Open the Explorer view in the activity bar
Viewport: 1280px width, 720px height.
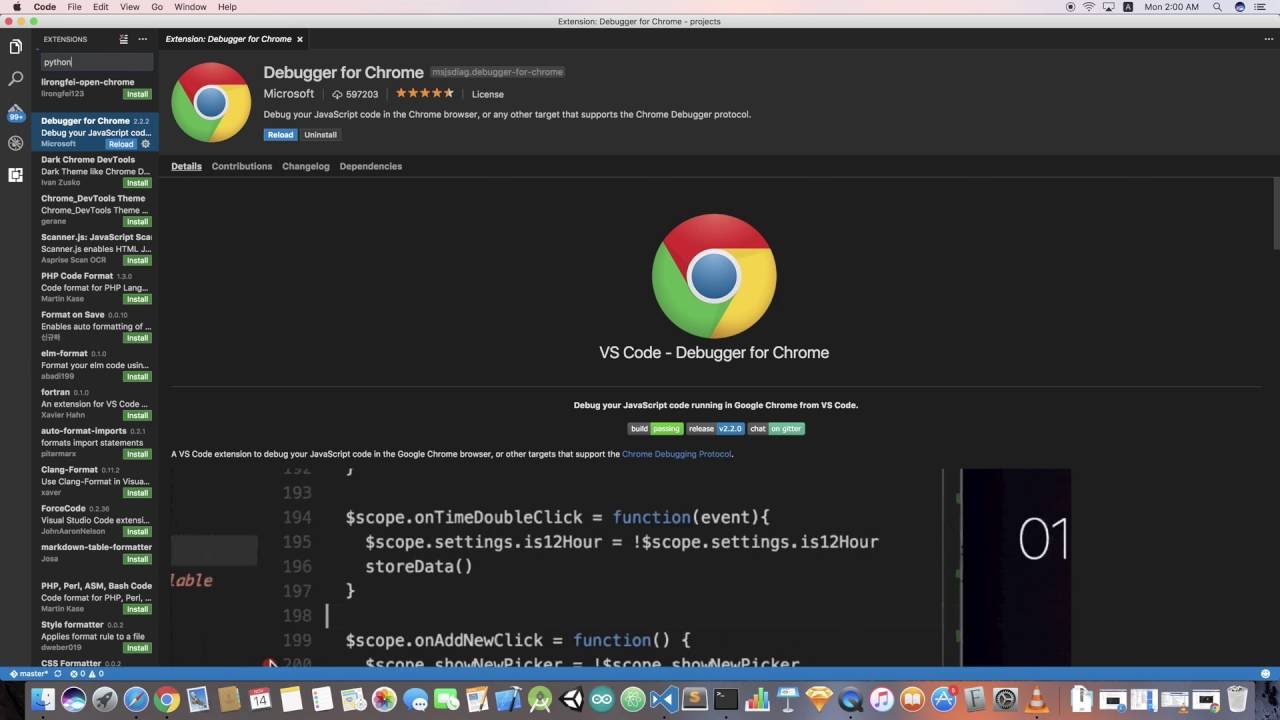point(15,47)
